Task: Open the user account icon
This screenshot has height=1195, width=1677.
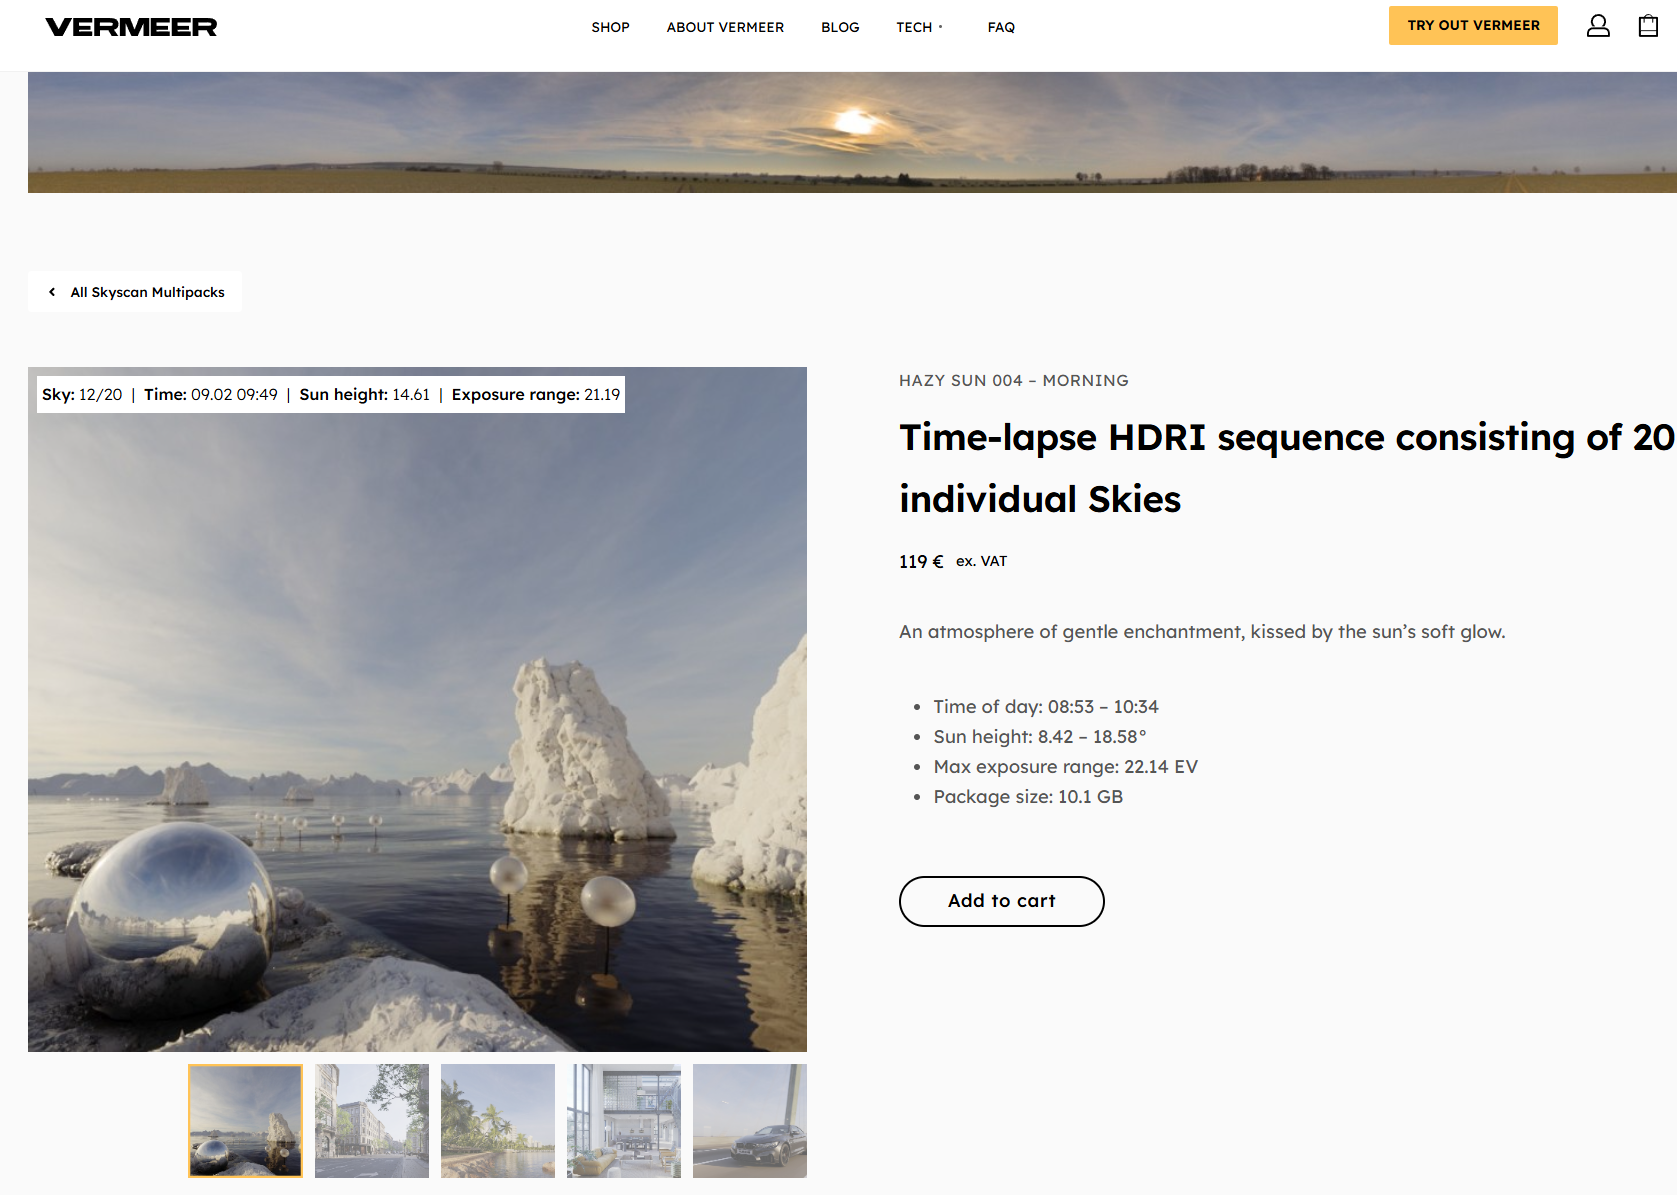Action: 1598,26
